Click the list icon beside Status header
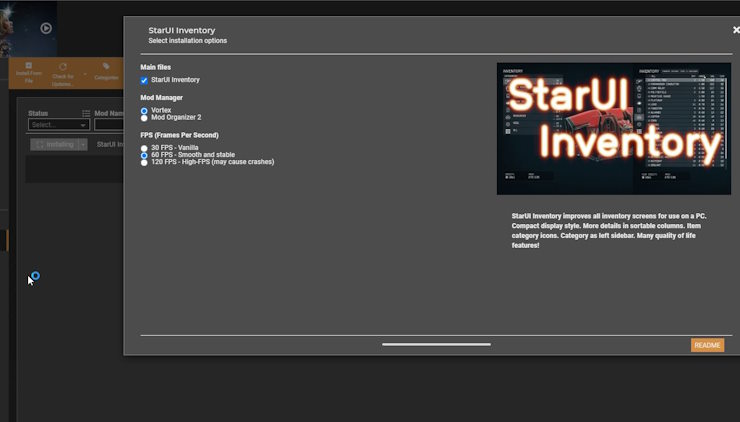Image resolution: width=740 pixels, height=422 pixels. coord(86,113)
